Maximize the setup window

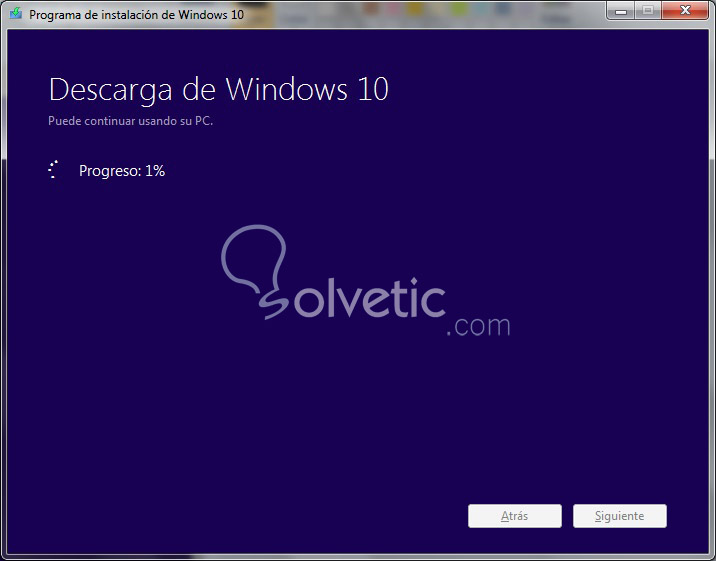648,11
